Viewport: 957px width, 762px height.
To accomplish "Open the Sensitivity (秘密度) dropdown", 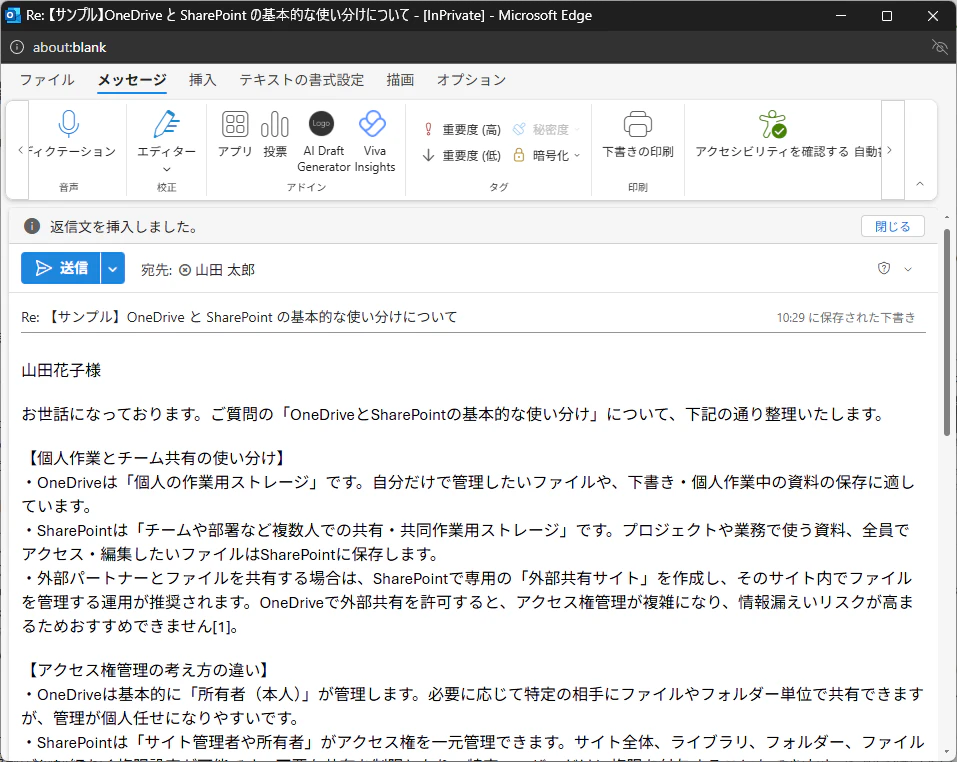I will point(547,129).
